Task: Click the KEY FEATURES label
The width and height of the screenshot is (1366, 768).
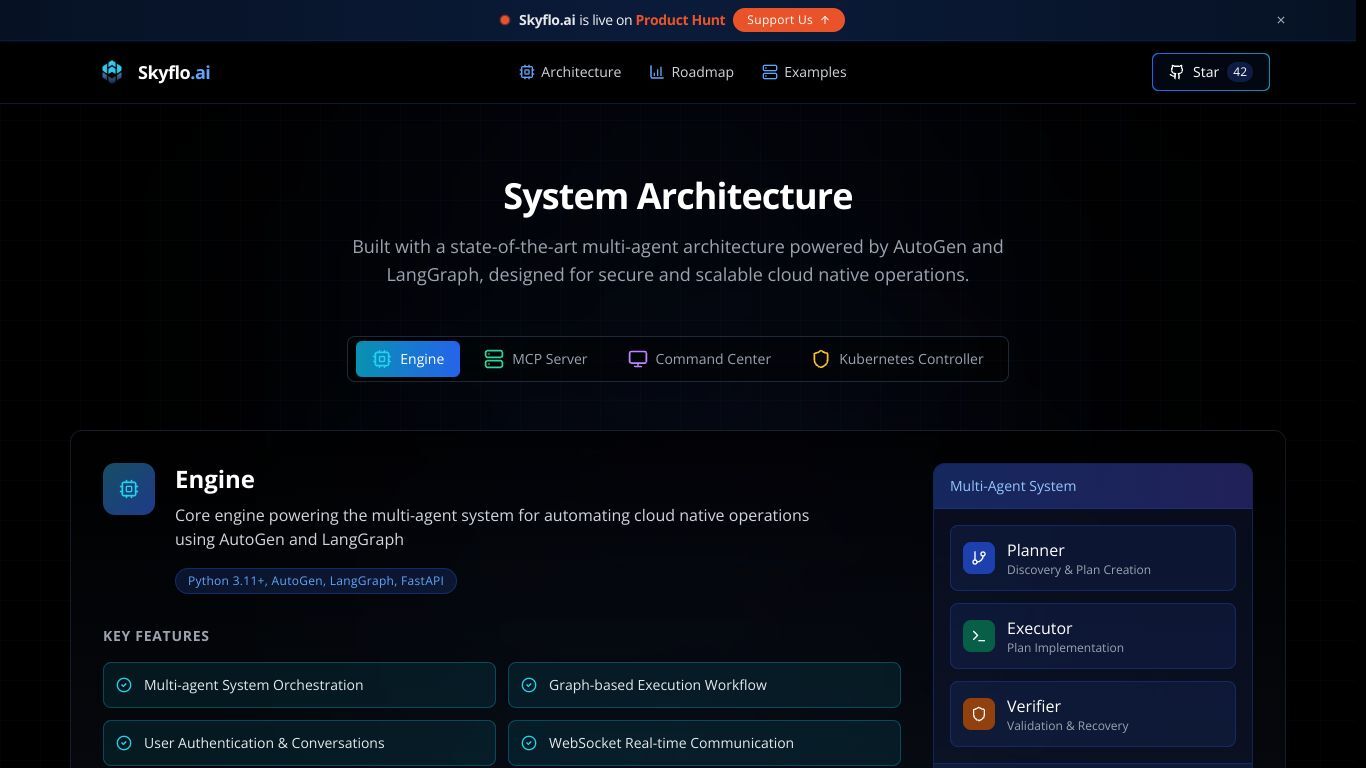Action: 156,636
